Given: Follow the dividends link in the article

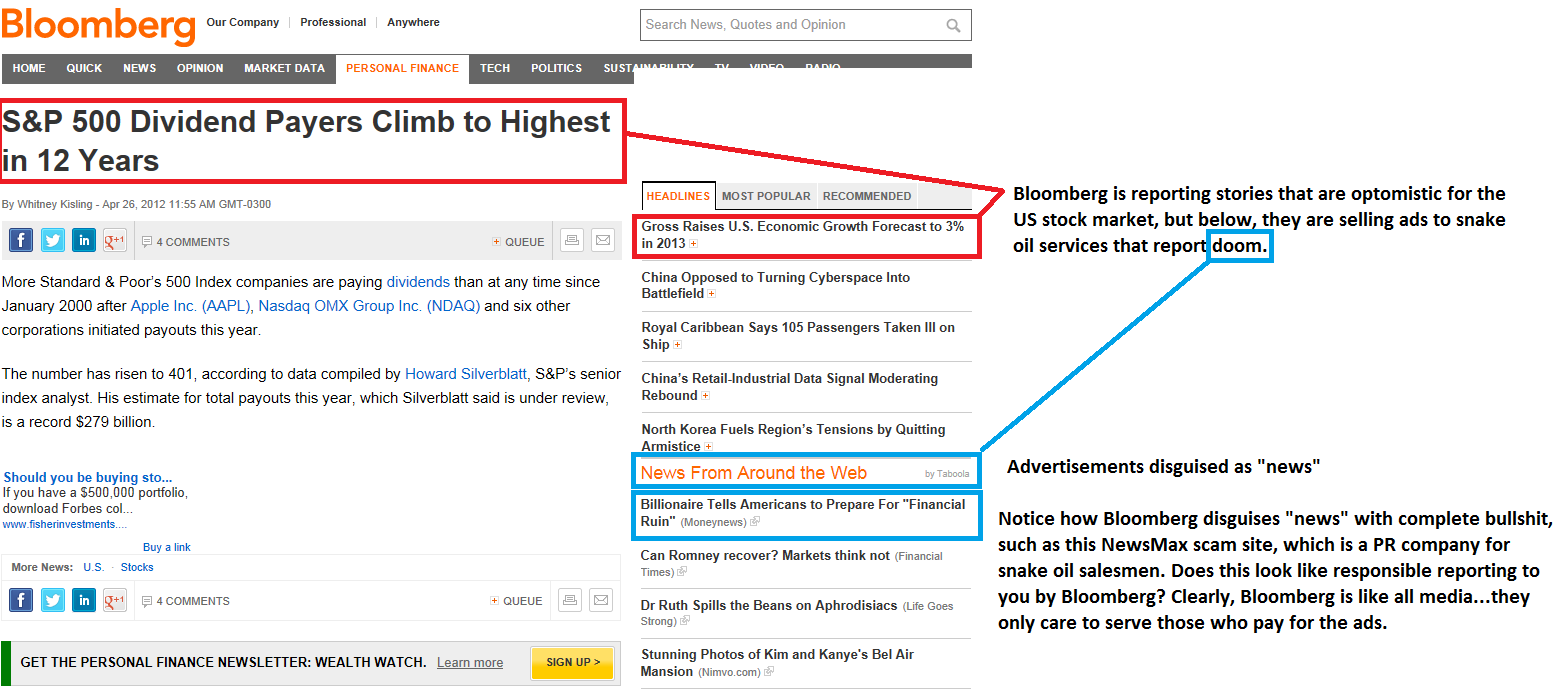Looking at the screenshot, I should [418, 282].
